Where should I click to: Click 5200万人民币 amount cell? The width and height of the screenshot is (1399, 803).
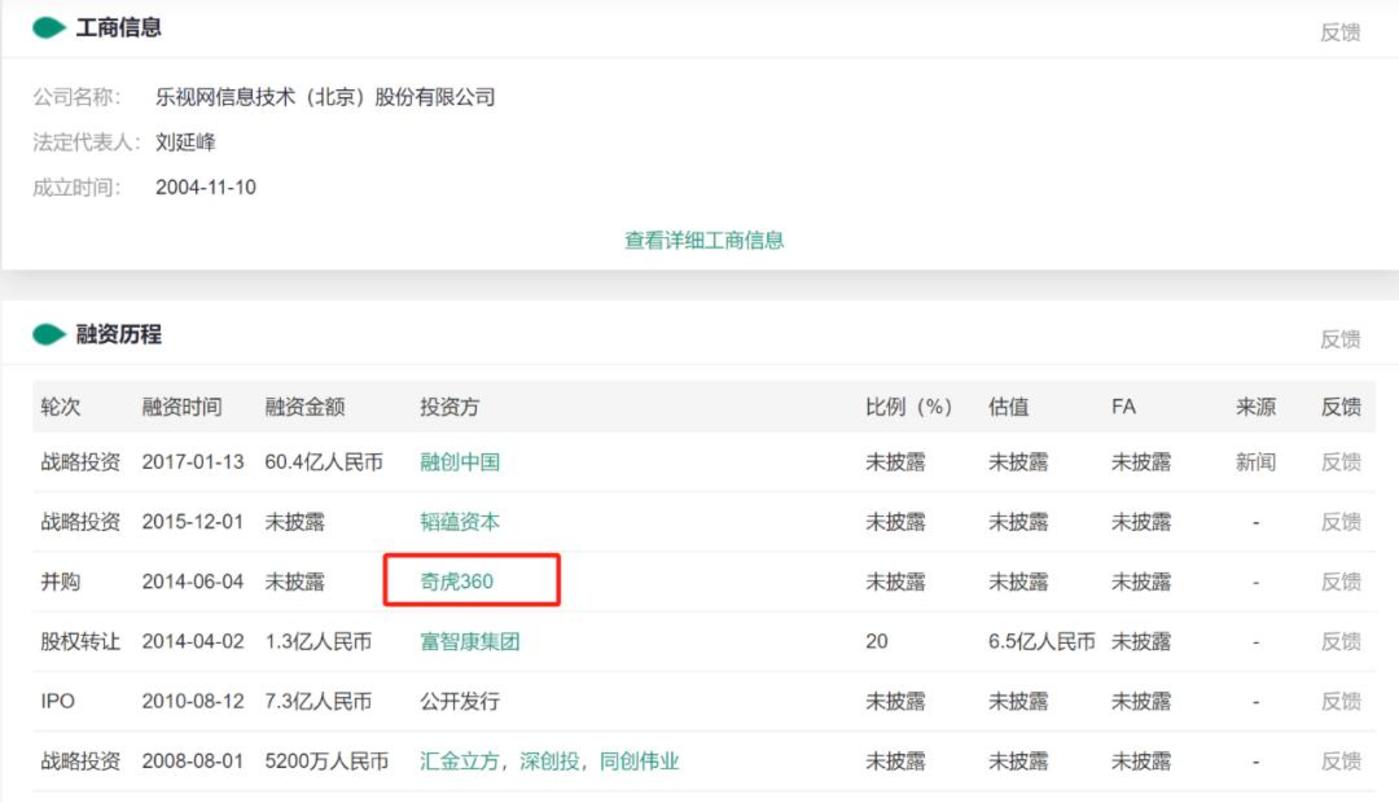[327, 761]
